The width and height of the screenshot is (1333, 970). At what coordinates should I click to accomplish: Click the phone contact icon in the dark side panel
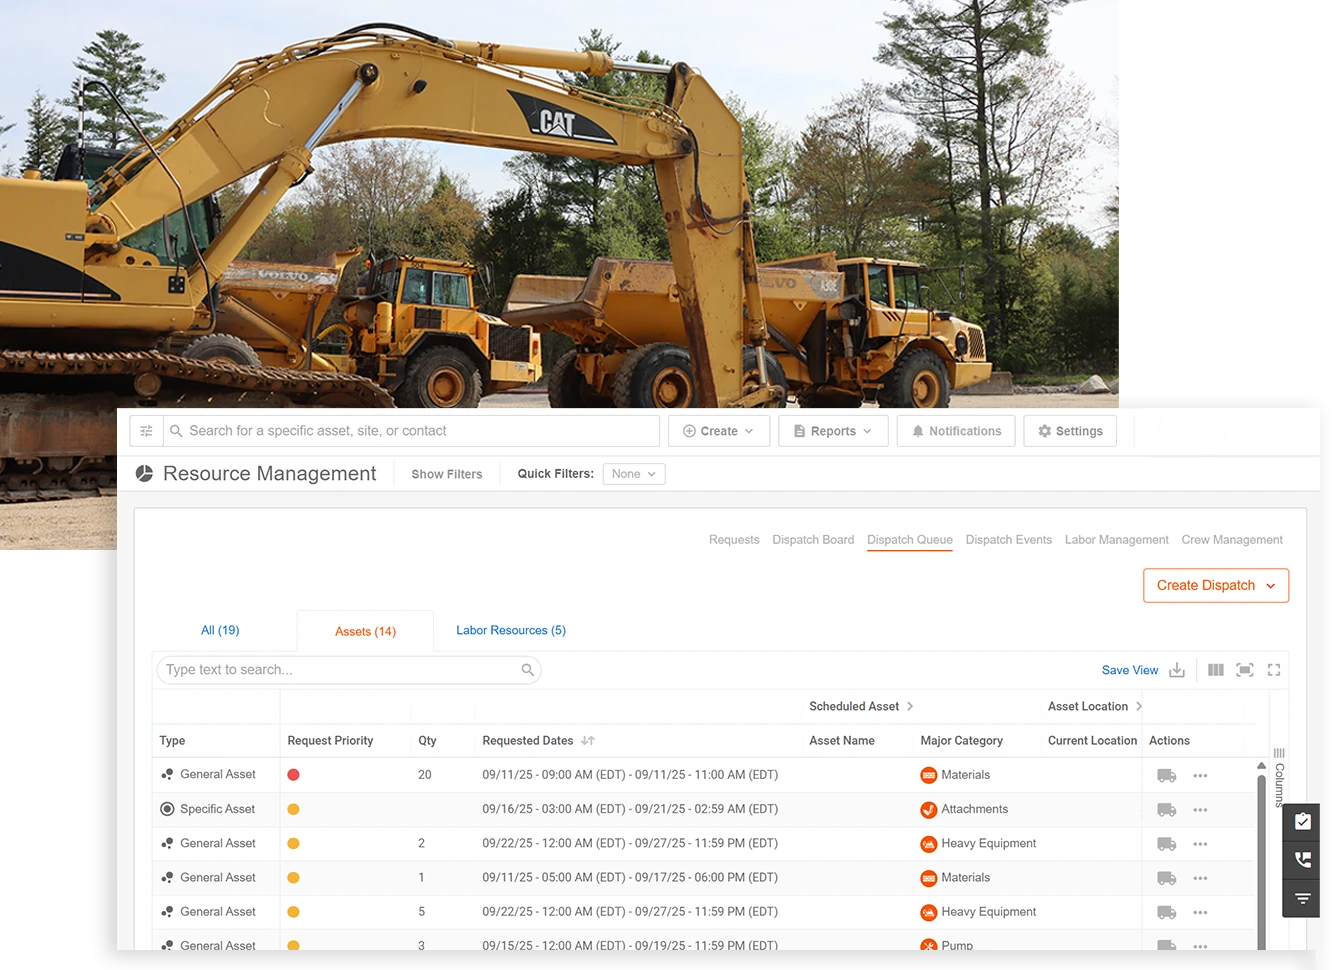[1302, 860]
